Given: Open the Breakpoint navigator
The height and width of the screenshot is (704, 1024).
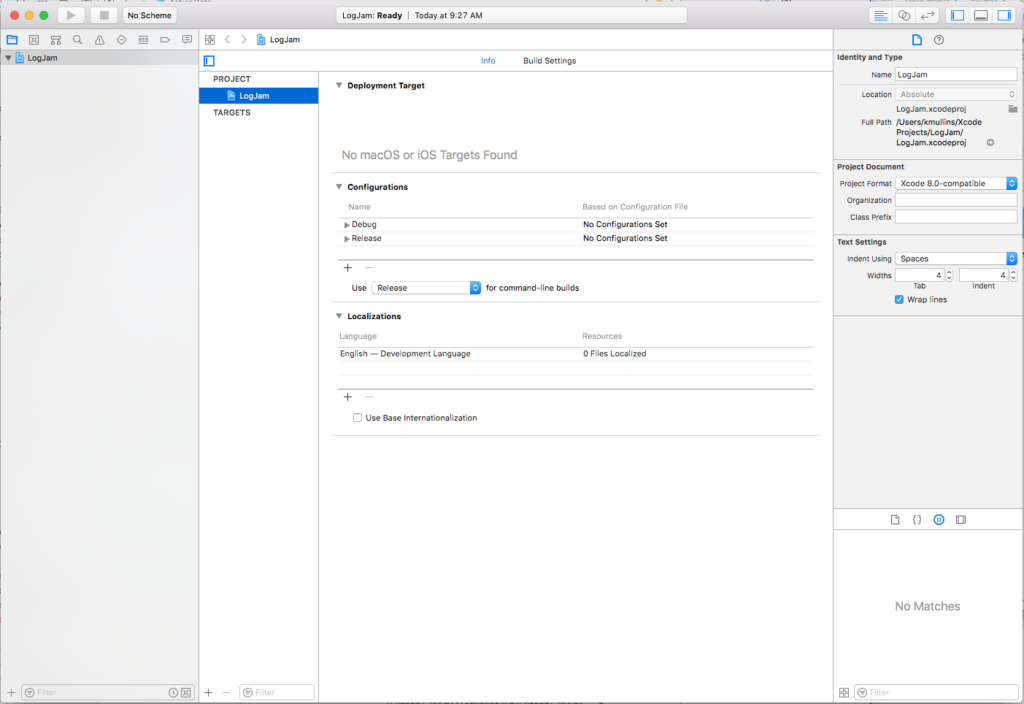Looking at the screenshot, I should click(x=165, y=39).
